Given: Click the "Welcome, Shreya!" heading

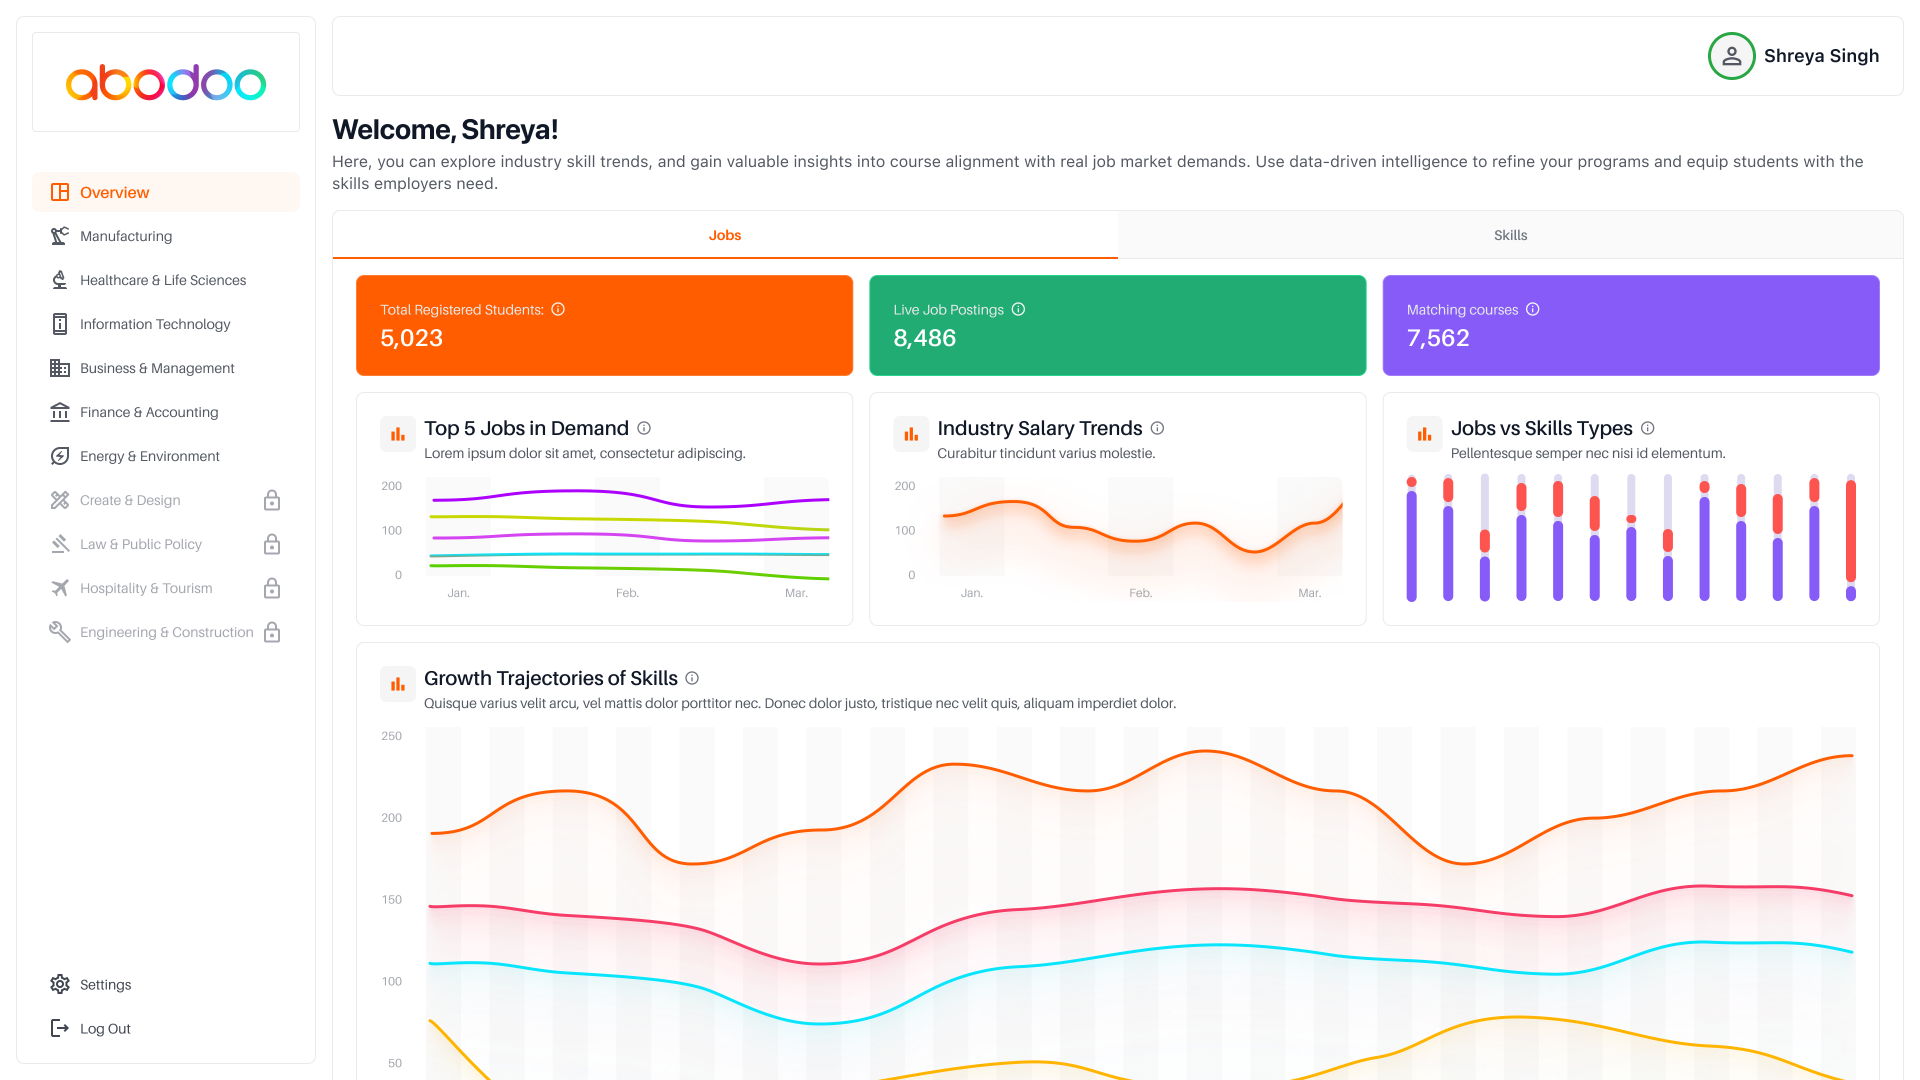Looking at the screenshot, I should click(x=445, y=130).
